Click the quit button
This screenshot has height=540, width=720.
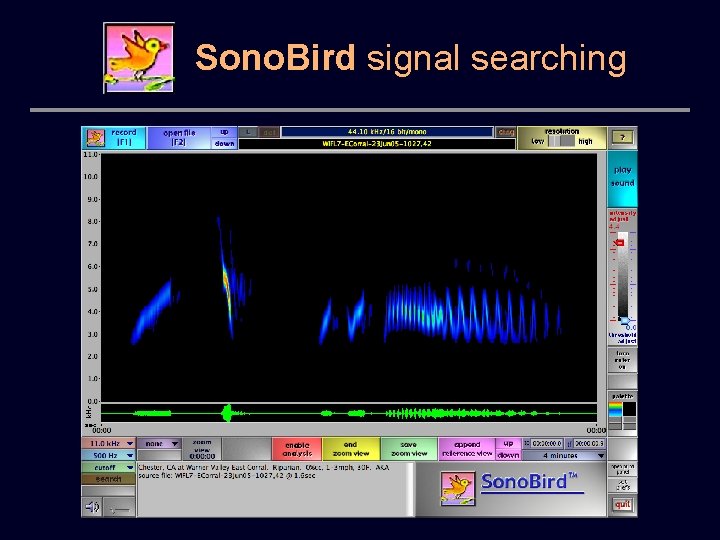tap(622, 505)
